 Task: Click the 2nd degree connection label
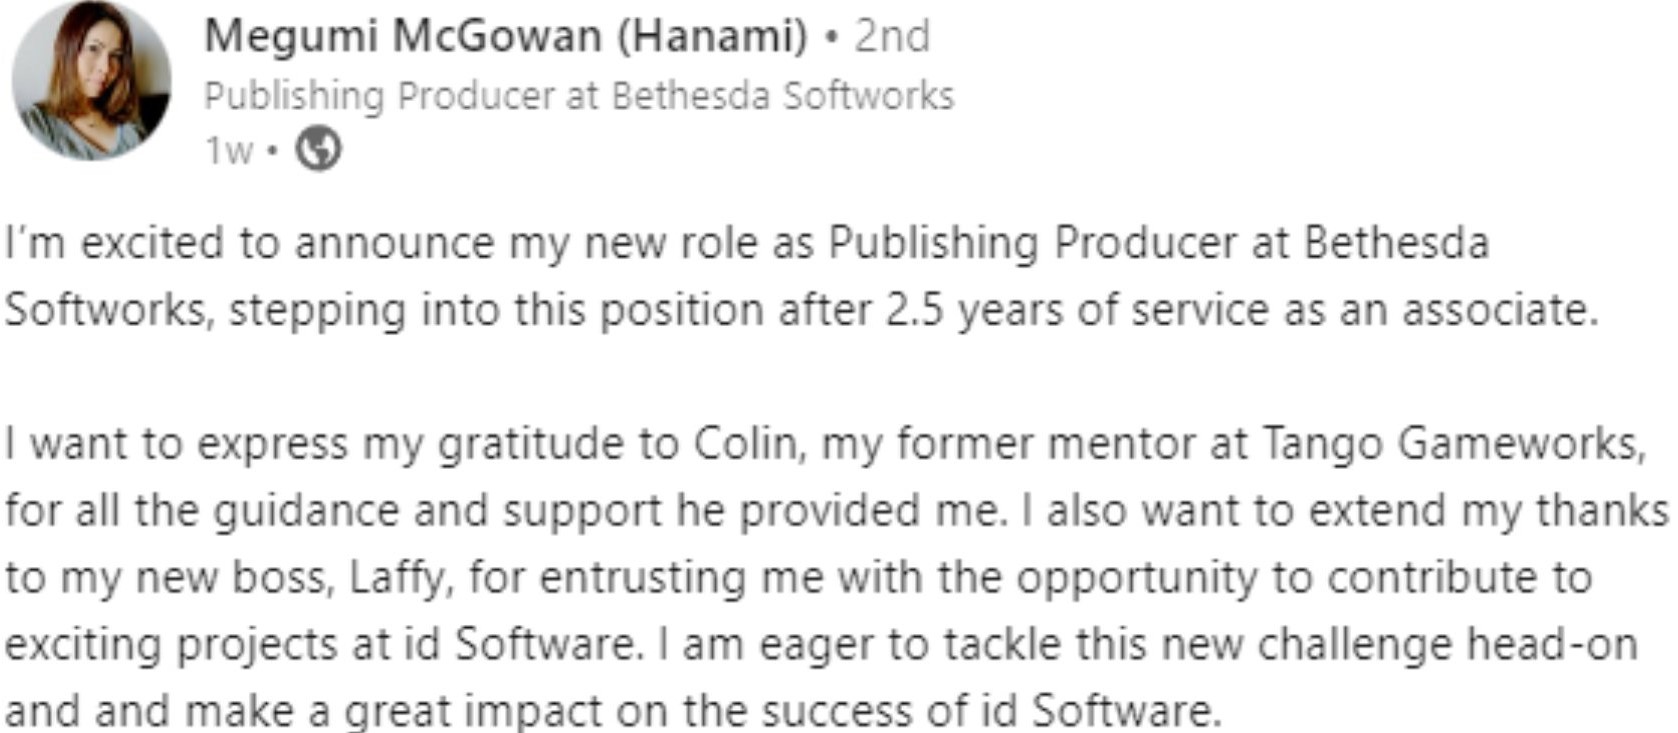(892, 37)
